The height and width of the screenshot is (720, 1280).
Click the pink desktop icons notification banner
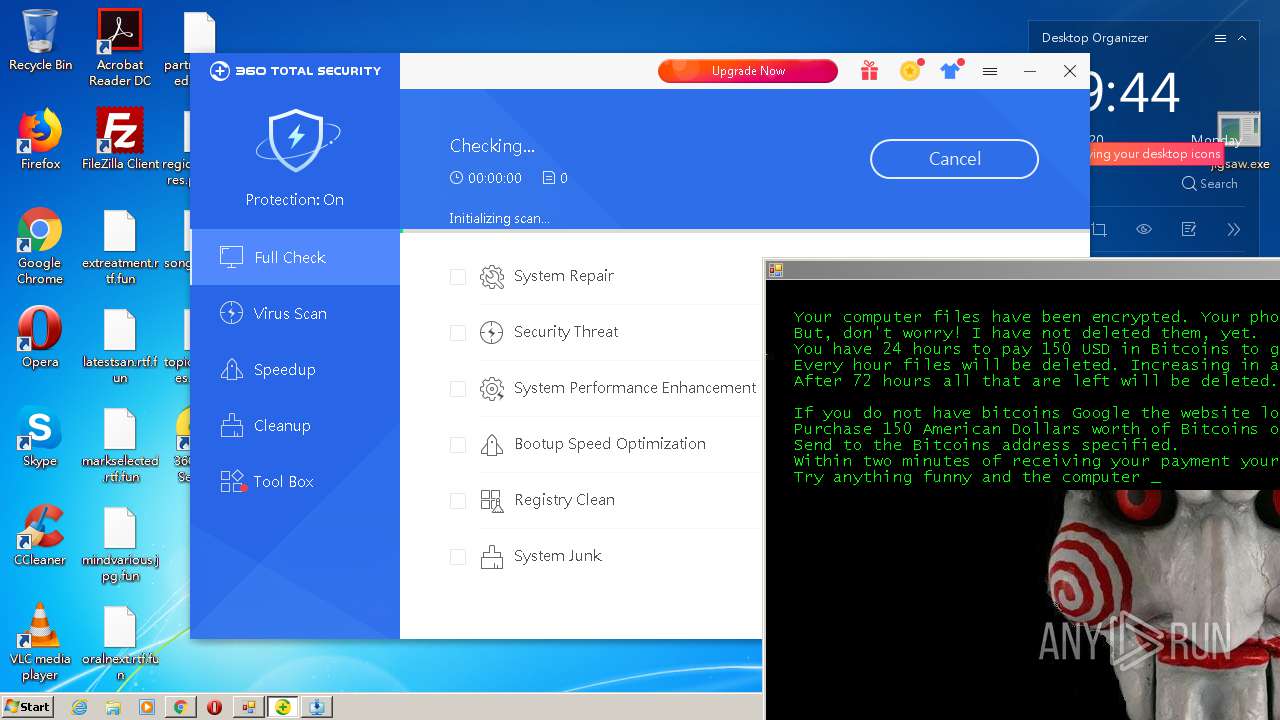coord(1156,154)
